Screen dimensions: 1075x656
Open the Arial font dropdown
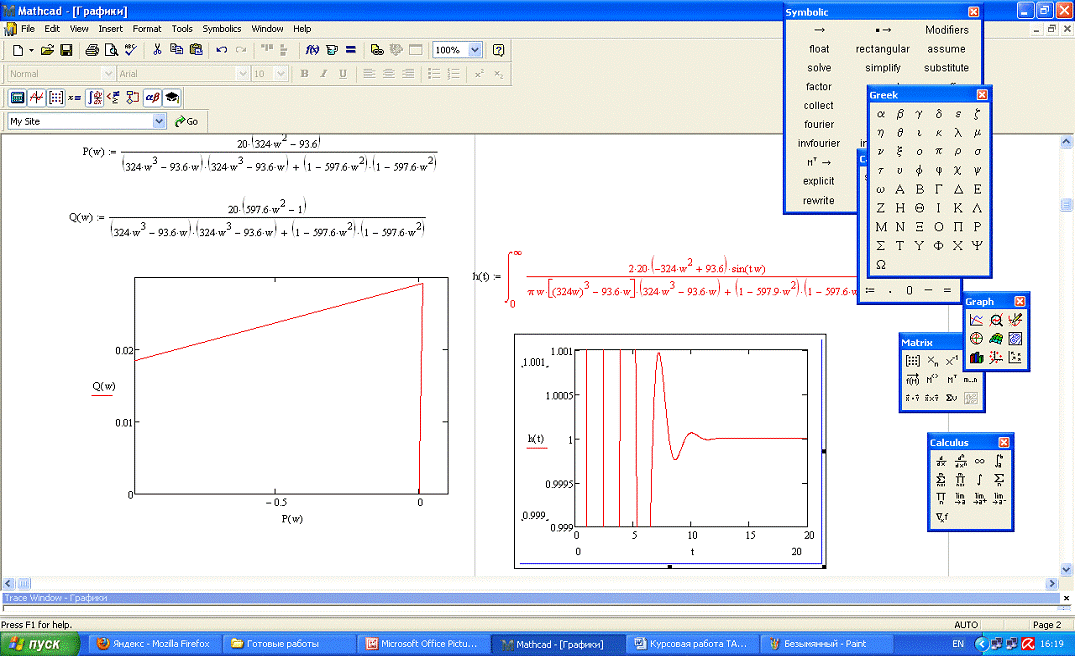point(242,74)
